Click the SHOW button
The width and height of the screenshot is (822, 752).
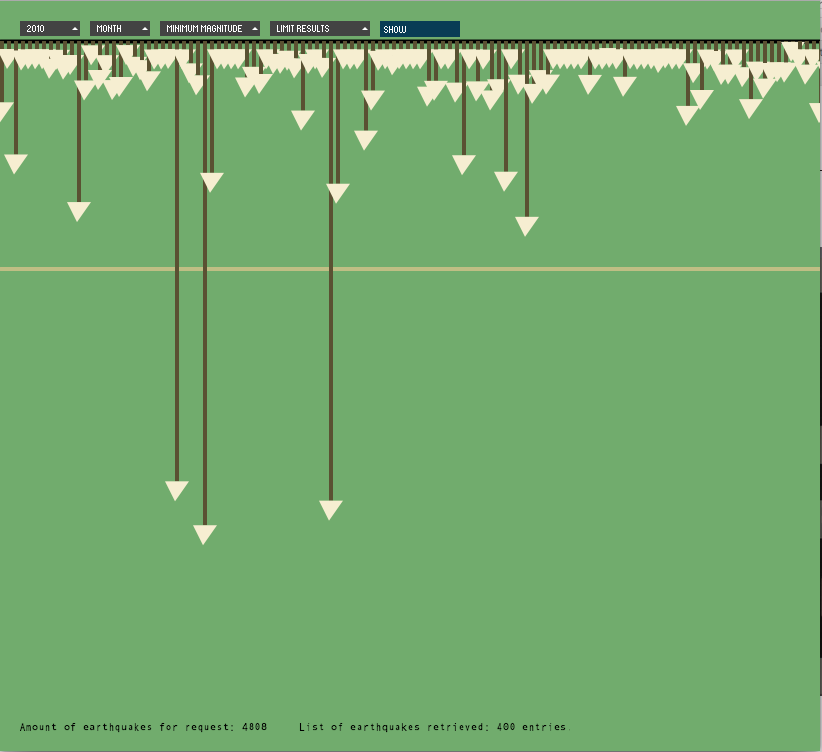coord(420,29)
